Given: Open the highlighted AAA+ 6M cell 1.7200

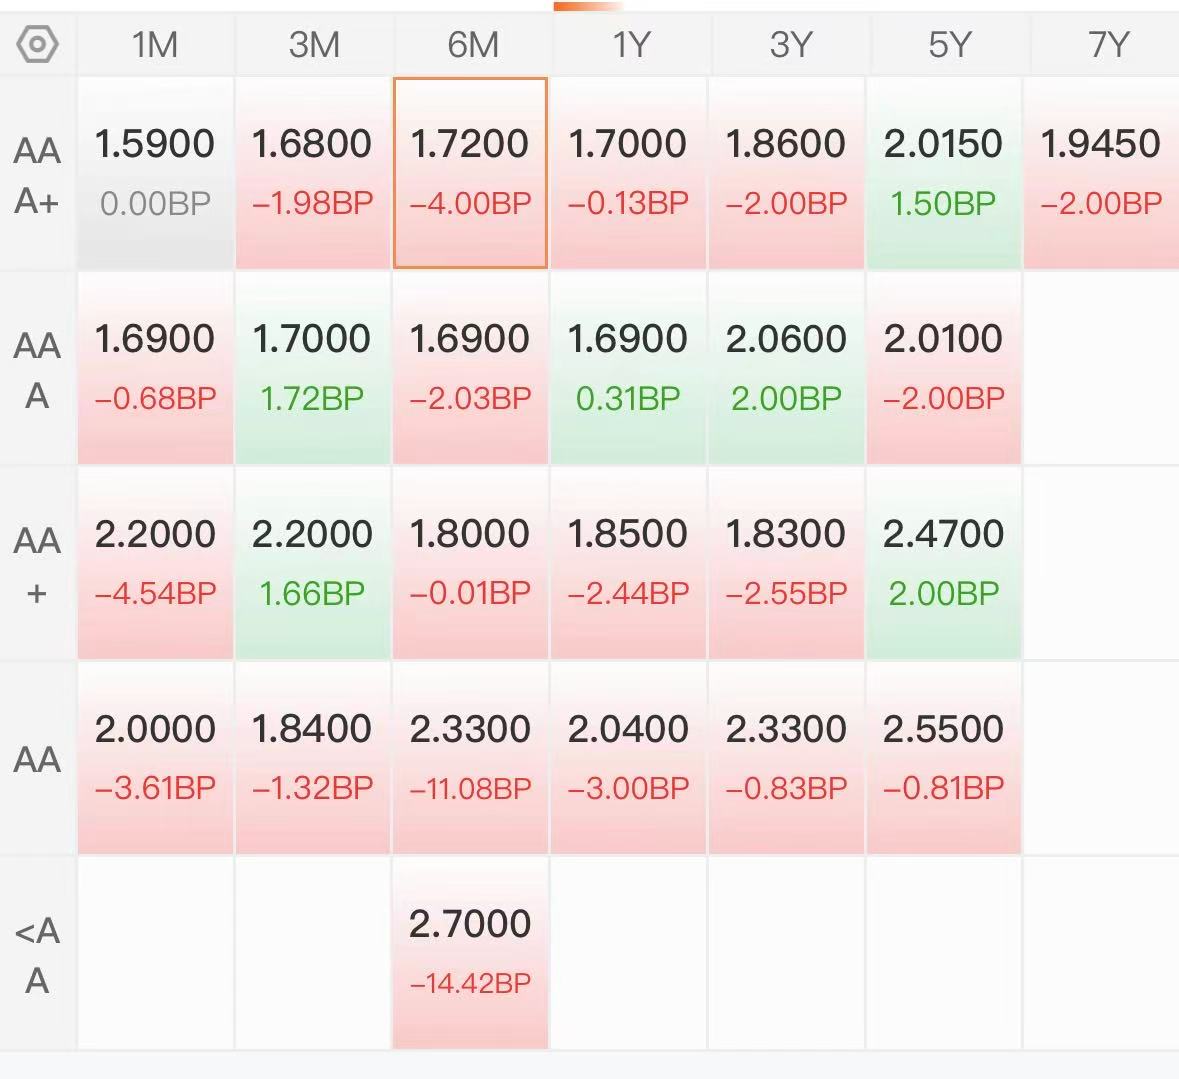Looking at the screenshot, I should click(471, 172).
